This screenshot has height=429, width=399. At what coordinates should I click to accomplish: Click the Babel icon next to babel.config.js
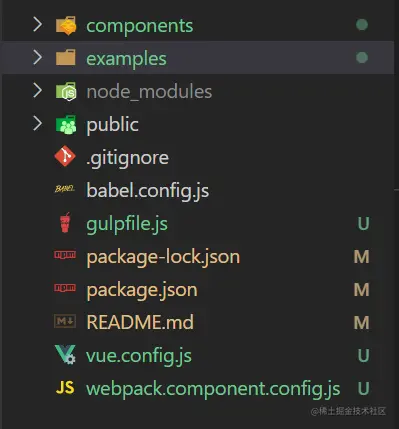pyautogui.click(x=65, y=189)
